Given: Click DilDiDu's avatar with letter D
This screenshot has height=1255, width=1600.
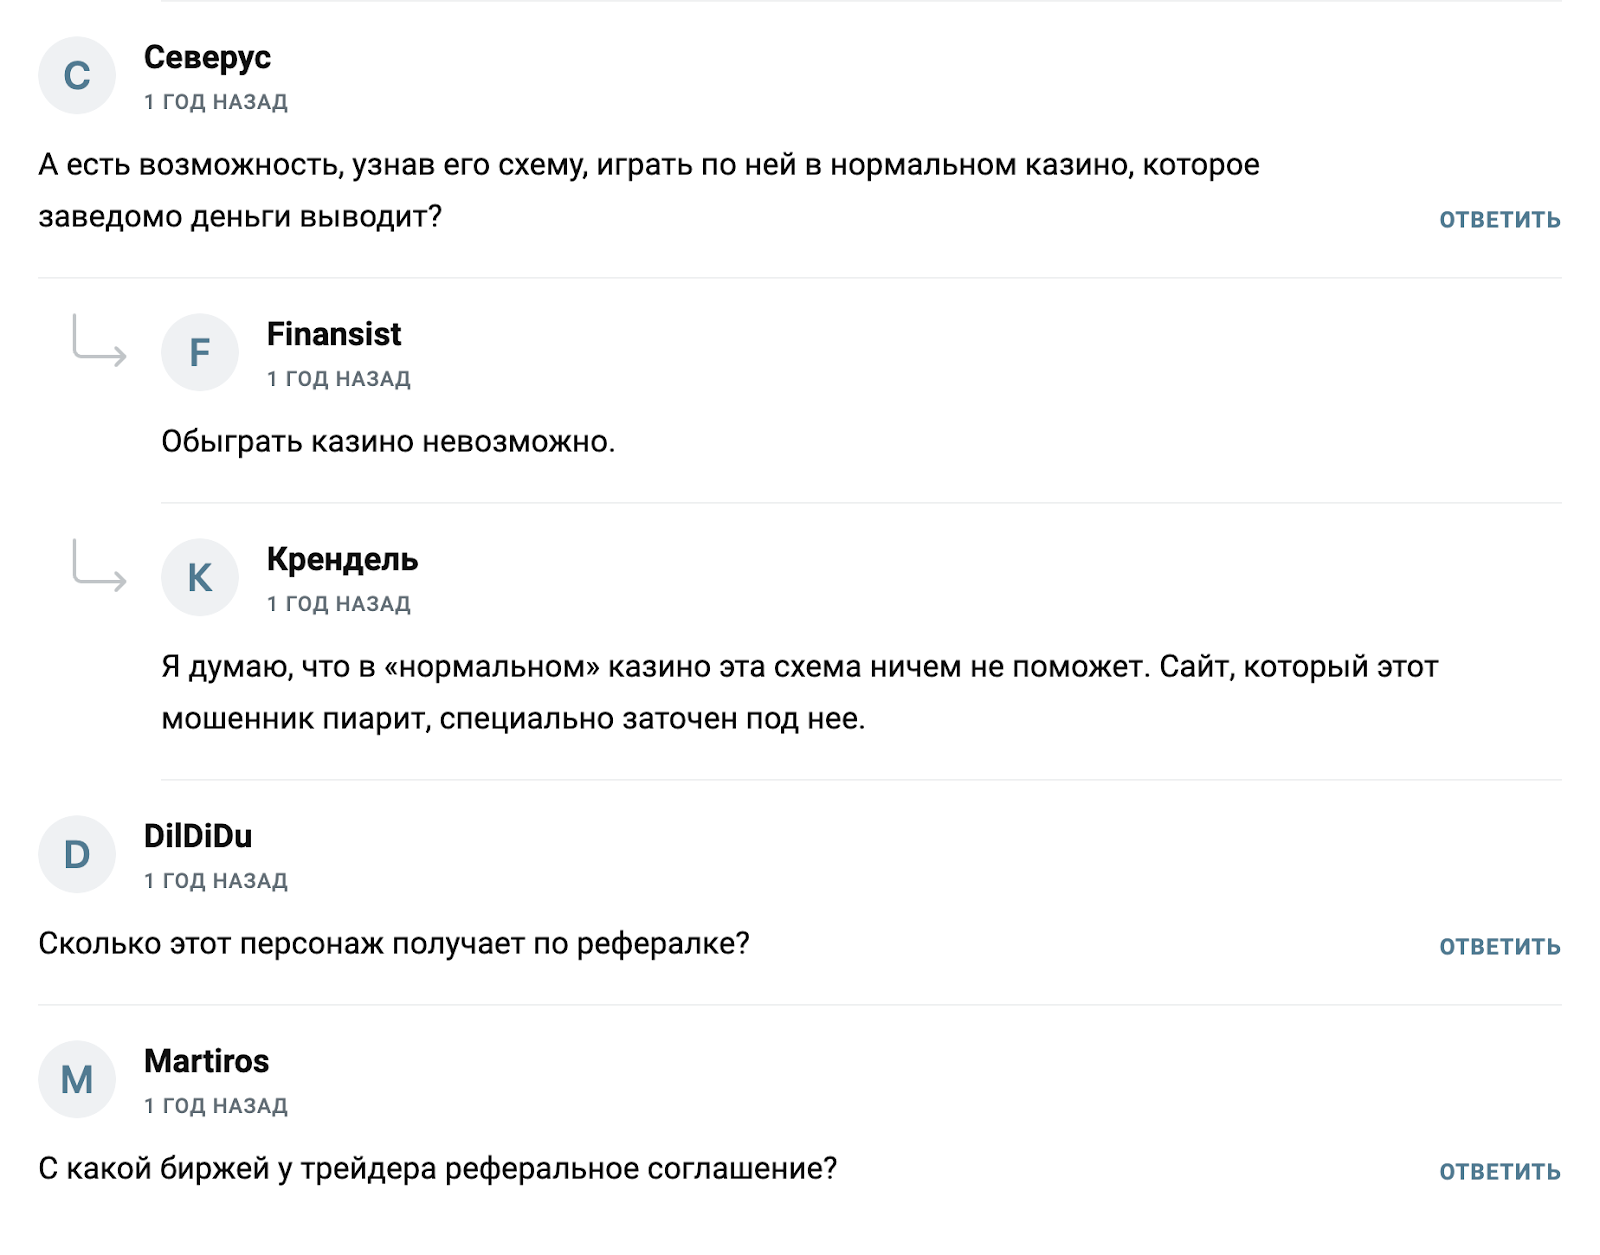Looking at the screenshot, I should click(x=76, y=854).
